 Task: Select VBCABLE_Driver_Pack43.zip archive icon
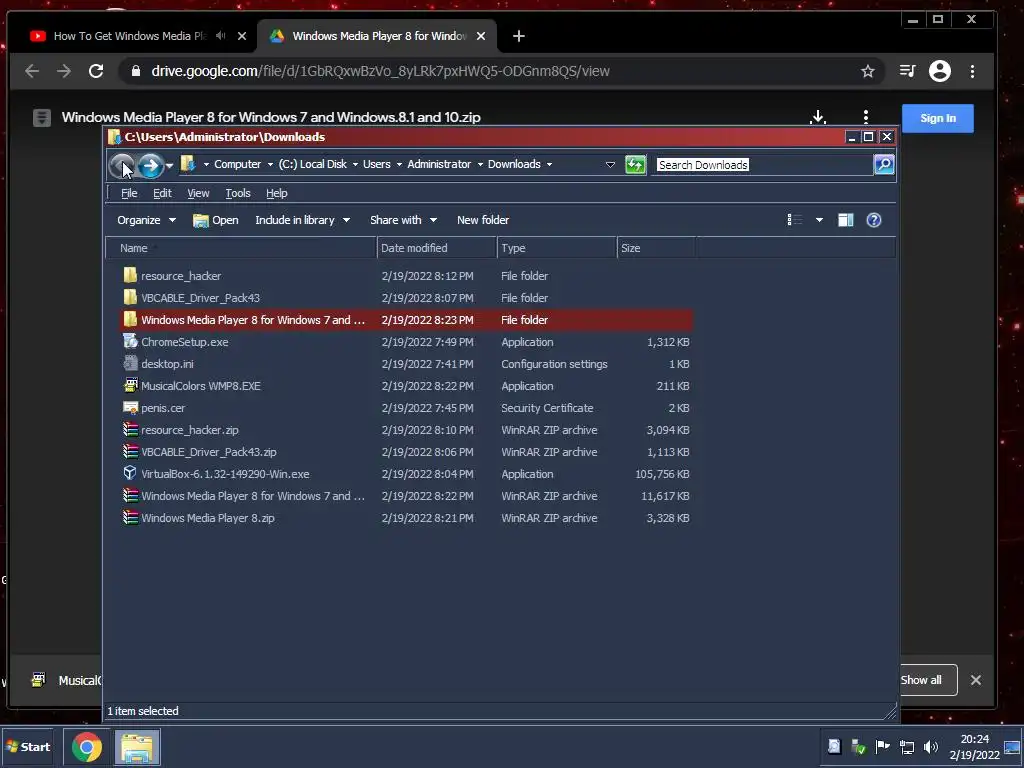[130, 451]
